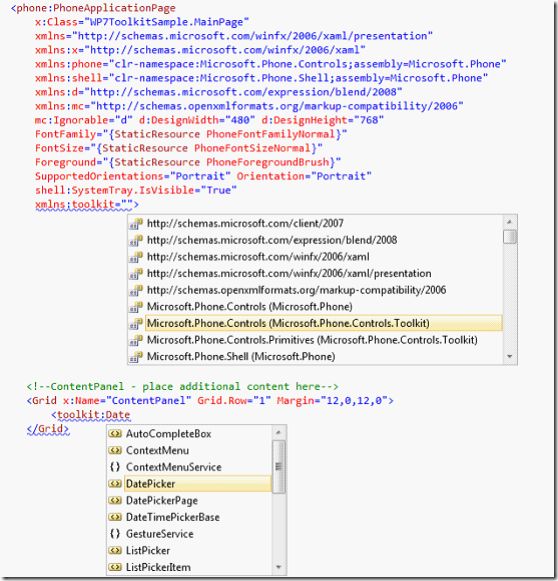Click element icon beside DateTimePickerBase

[x=115, y=517]
